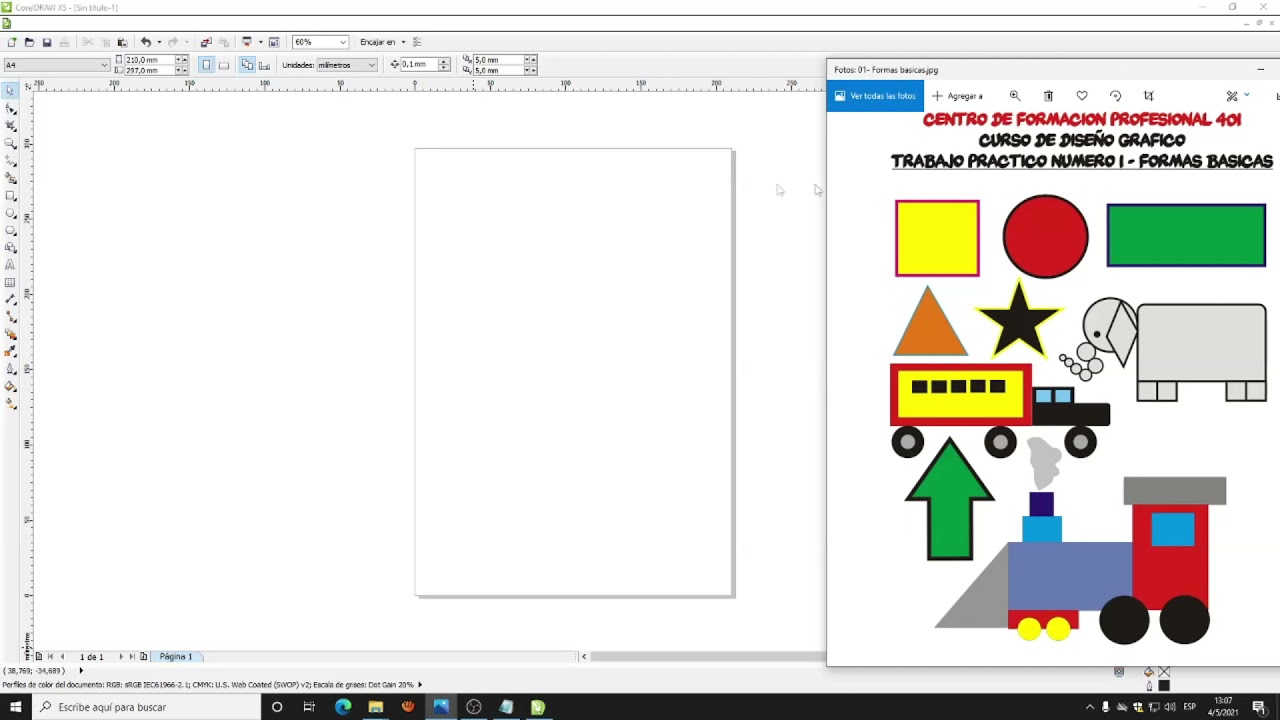Click the black outline color indicator
Screen dimensions: 1280x720
[x=1164, y=686]
